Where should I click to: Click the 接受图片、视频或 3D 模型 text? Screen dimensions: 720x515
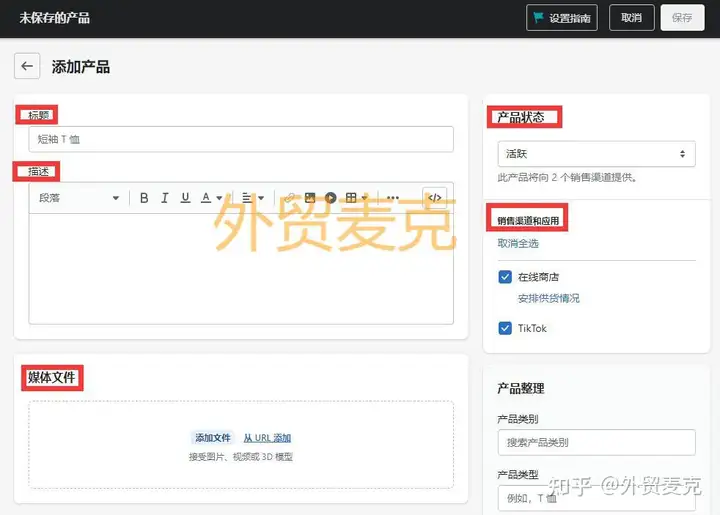pyautogui.click(x=241, y=457)
